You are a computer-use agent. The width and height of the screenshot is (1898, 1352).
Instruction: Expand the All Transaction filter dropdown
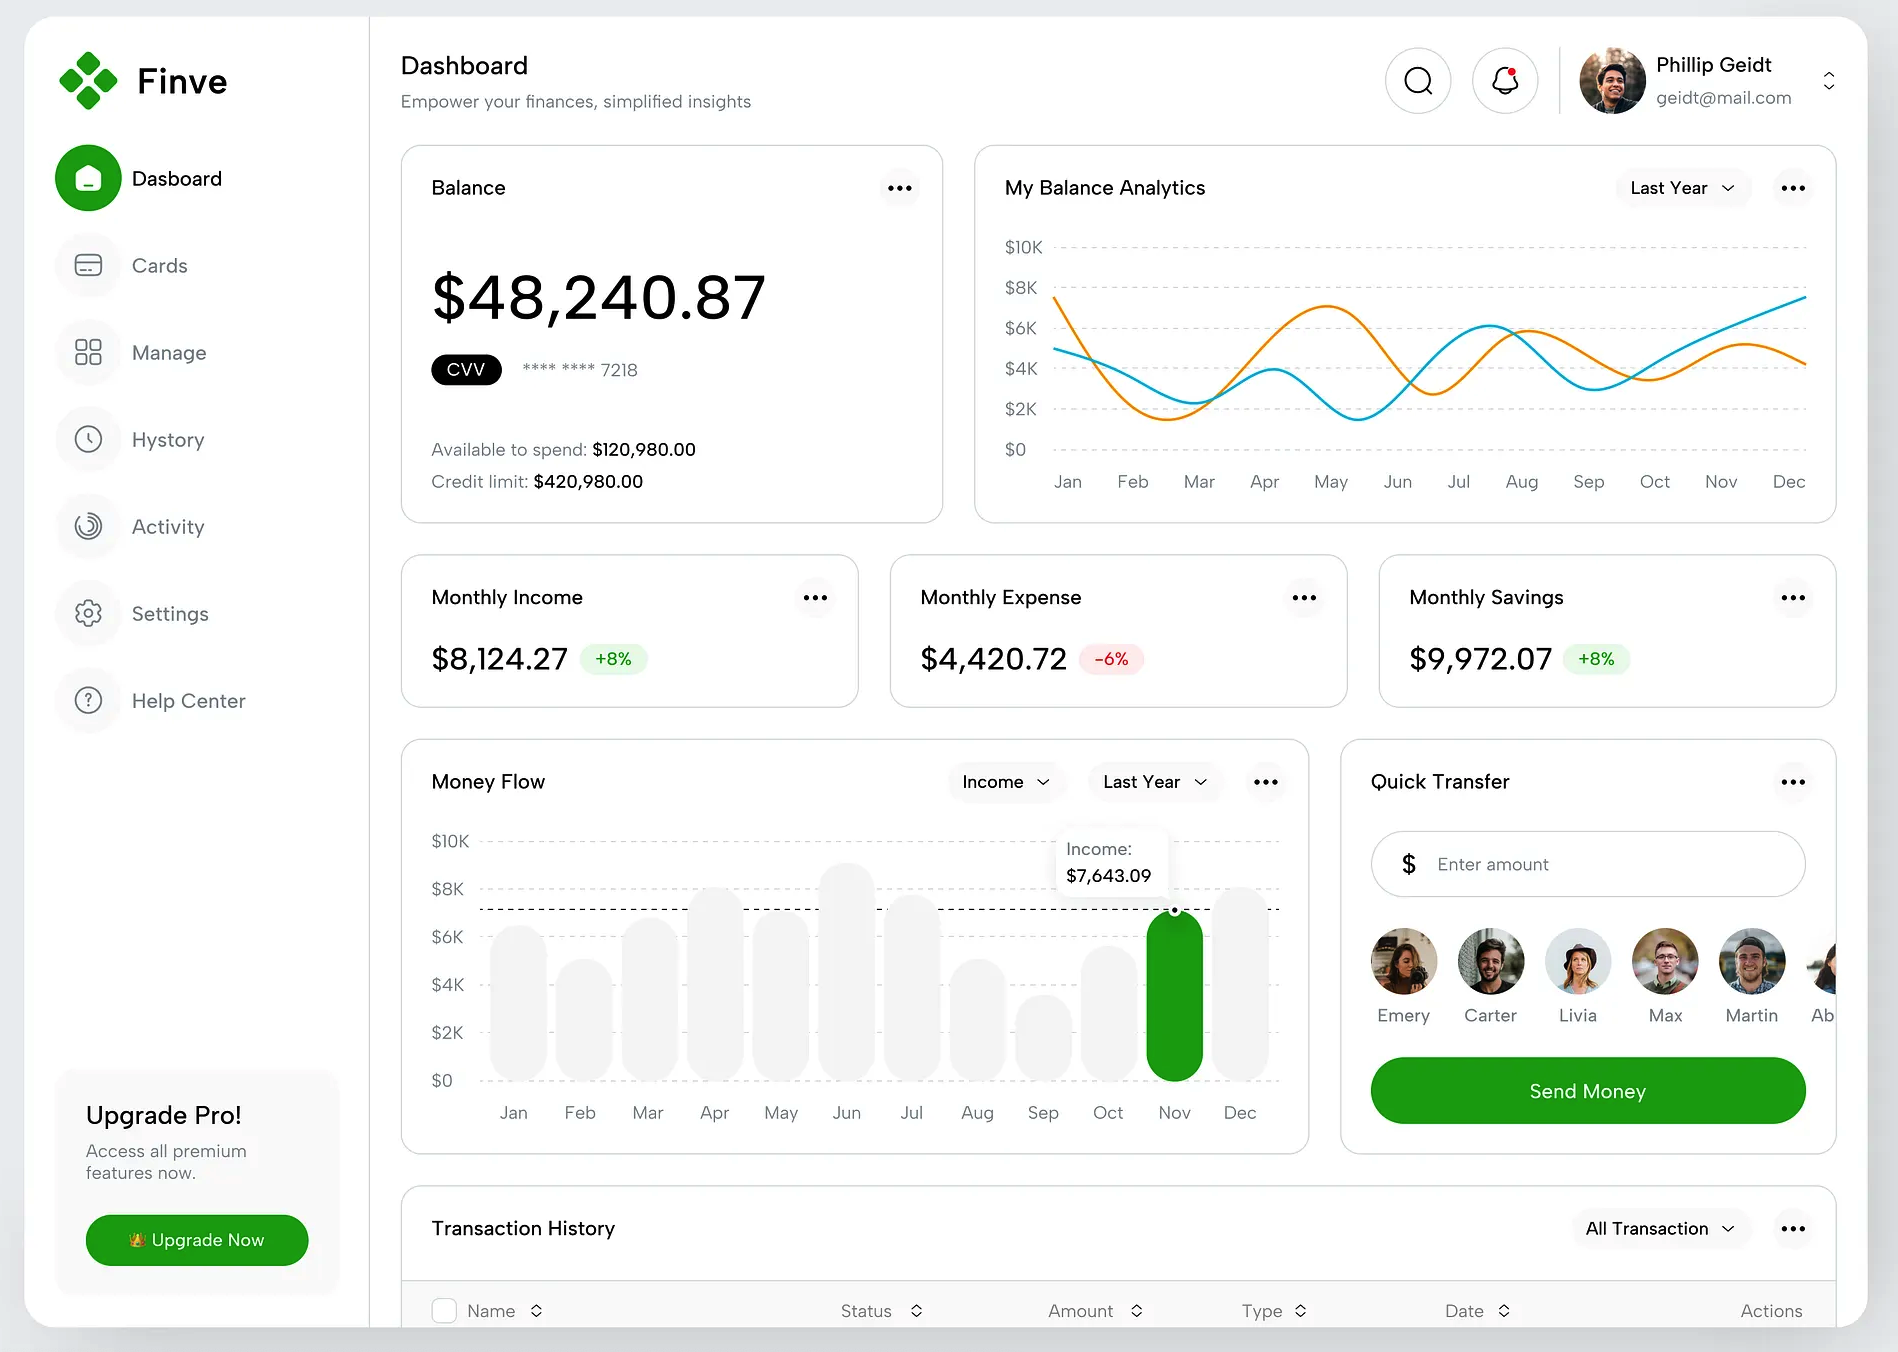pos(1659,1228)
